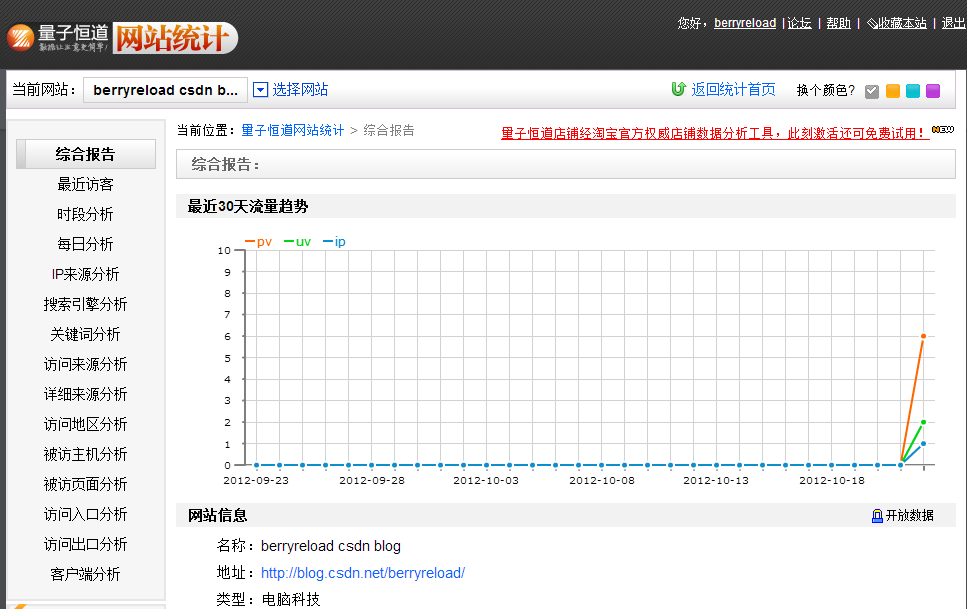Click the 退出 logout link
The height and width of the screenshot is (609, 967).
point(953,23)
